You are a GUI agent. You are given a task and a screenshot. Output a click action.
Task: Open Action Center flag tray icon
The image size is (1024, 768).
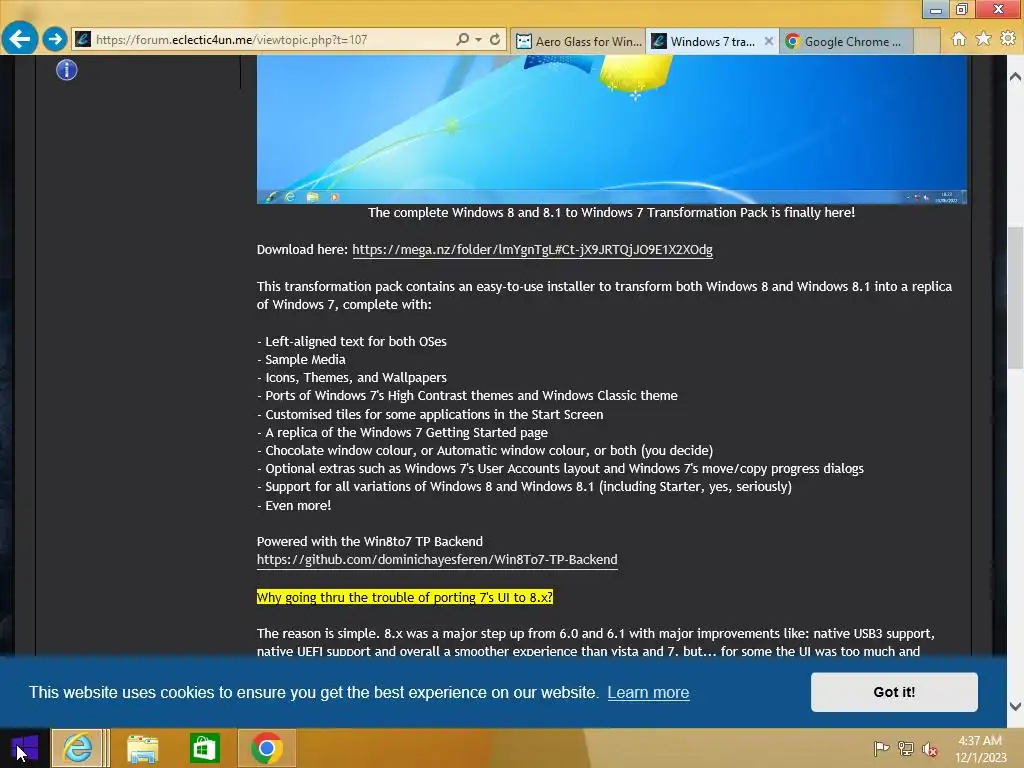pyautogui.click(x=881, y=748)
